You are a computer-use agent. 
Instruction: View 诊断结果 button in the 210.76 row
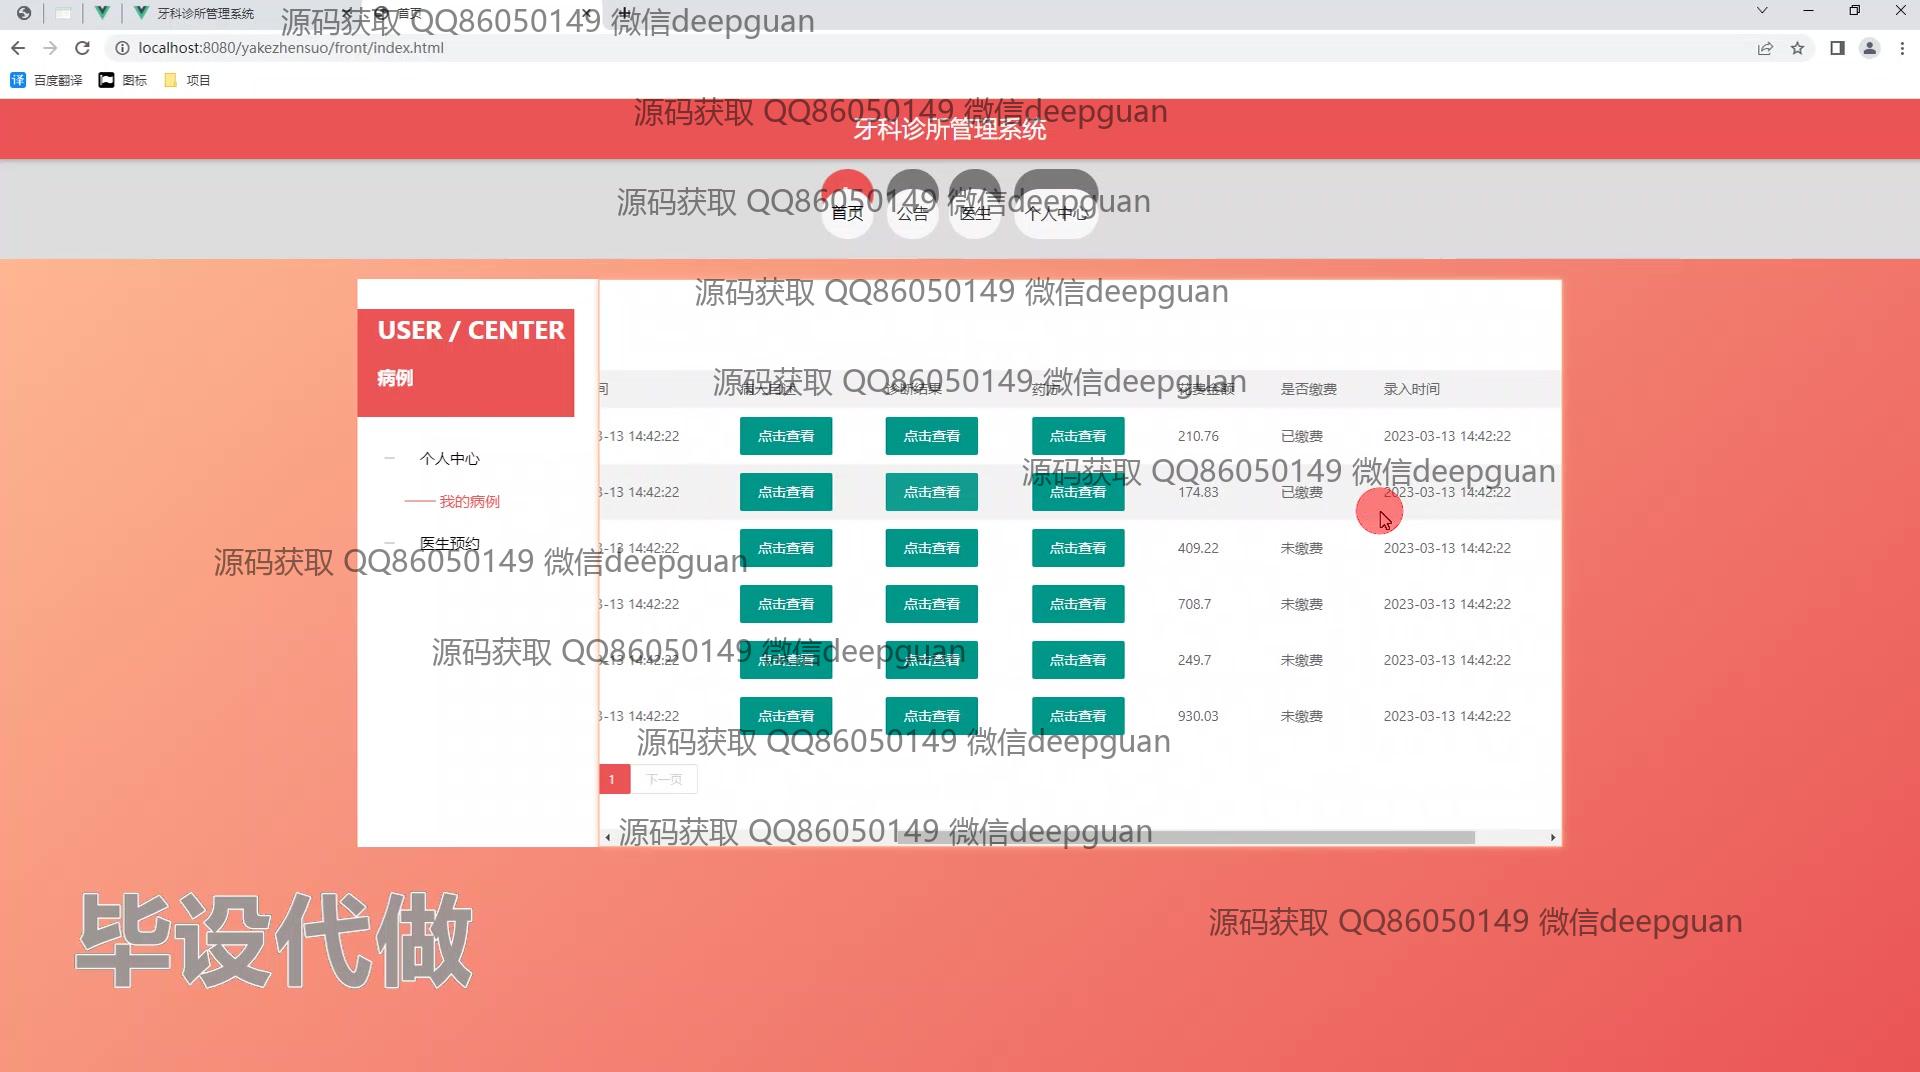point(932,436)
